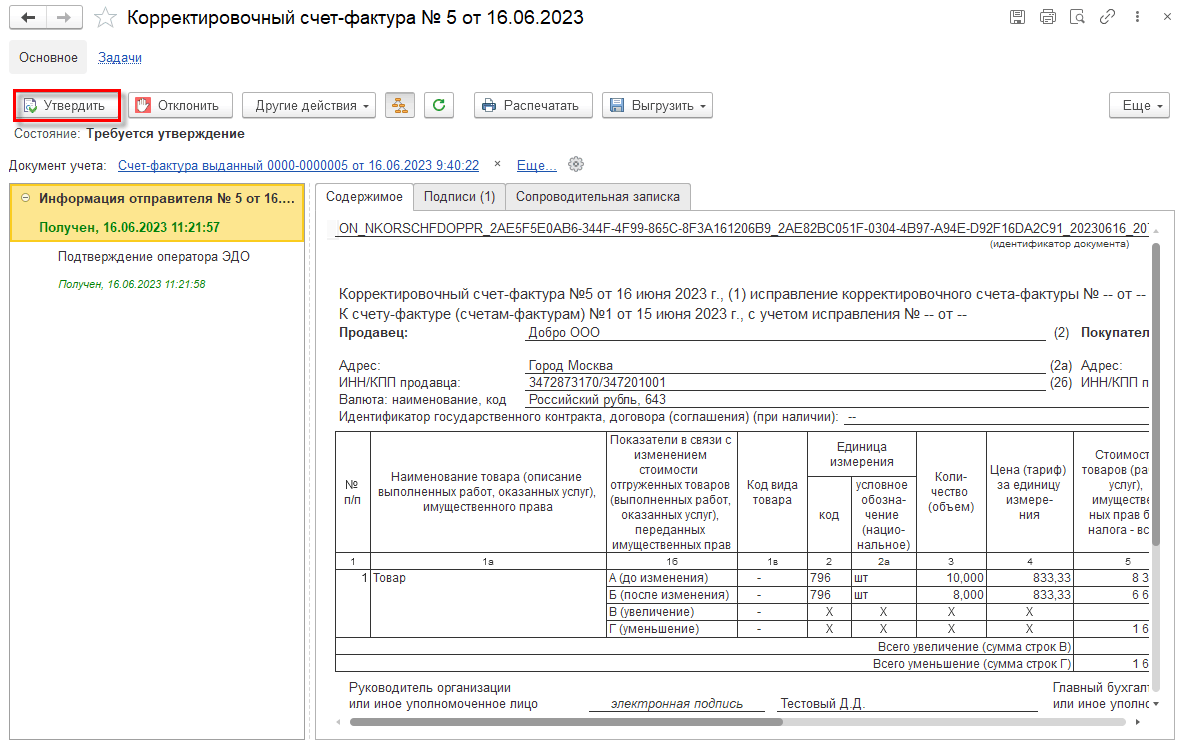This screenshot has width=1194, height=752.
Task: Open the Еще dropdown at right
Action: 1139,105
